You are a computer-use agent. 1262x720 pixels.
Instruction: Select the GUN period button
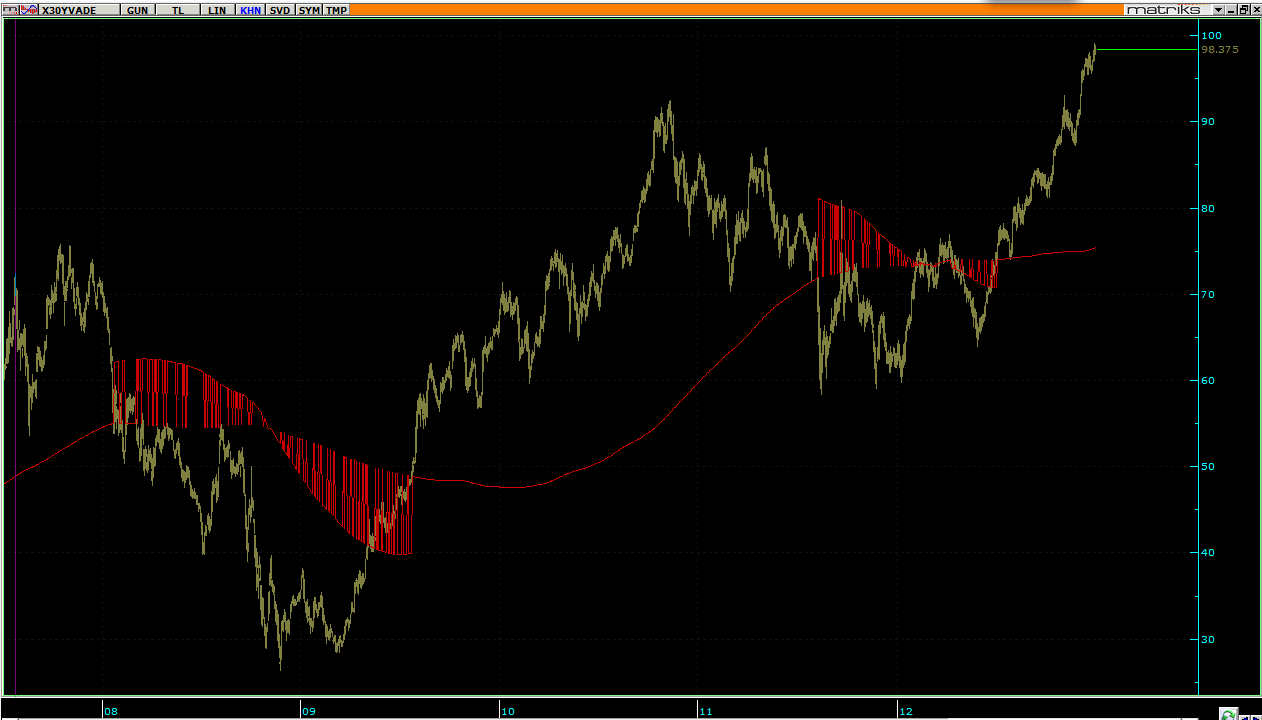coord(137,10)
